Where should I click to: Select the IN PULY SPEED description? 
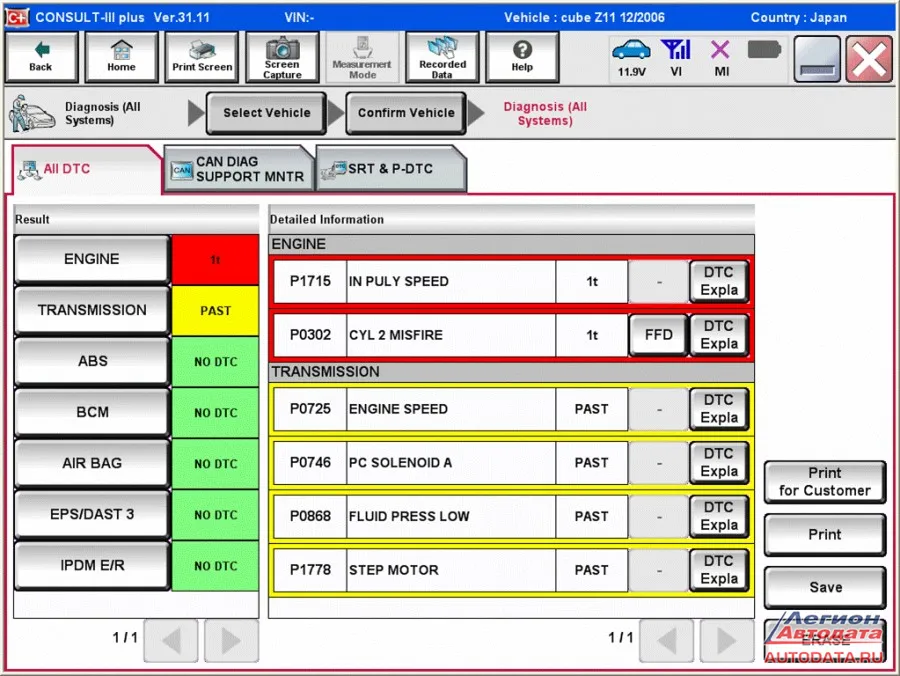coord(451,281)
